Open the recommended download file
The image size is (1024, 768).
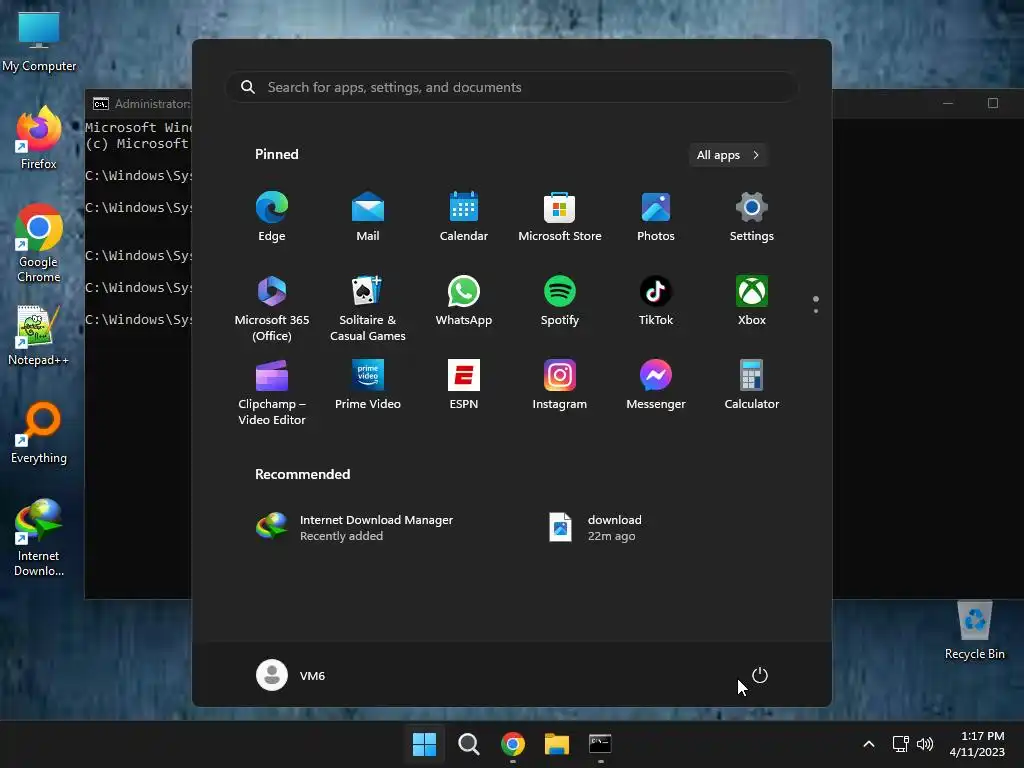coord(595,527)
